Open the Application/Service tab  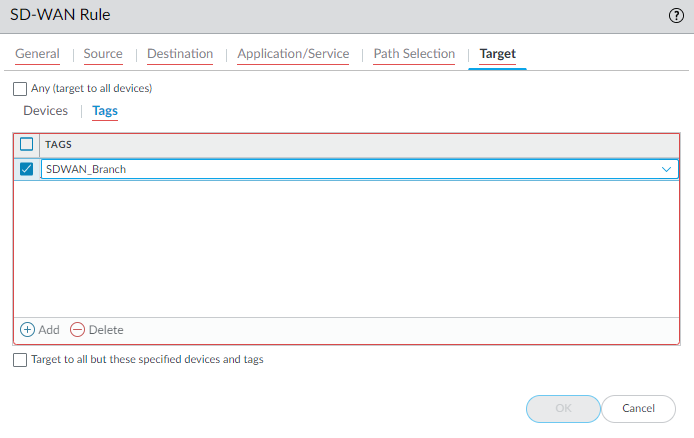click(293, 54)
